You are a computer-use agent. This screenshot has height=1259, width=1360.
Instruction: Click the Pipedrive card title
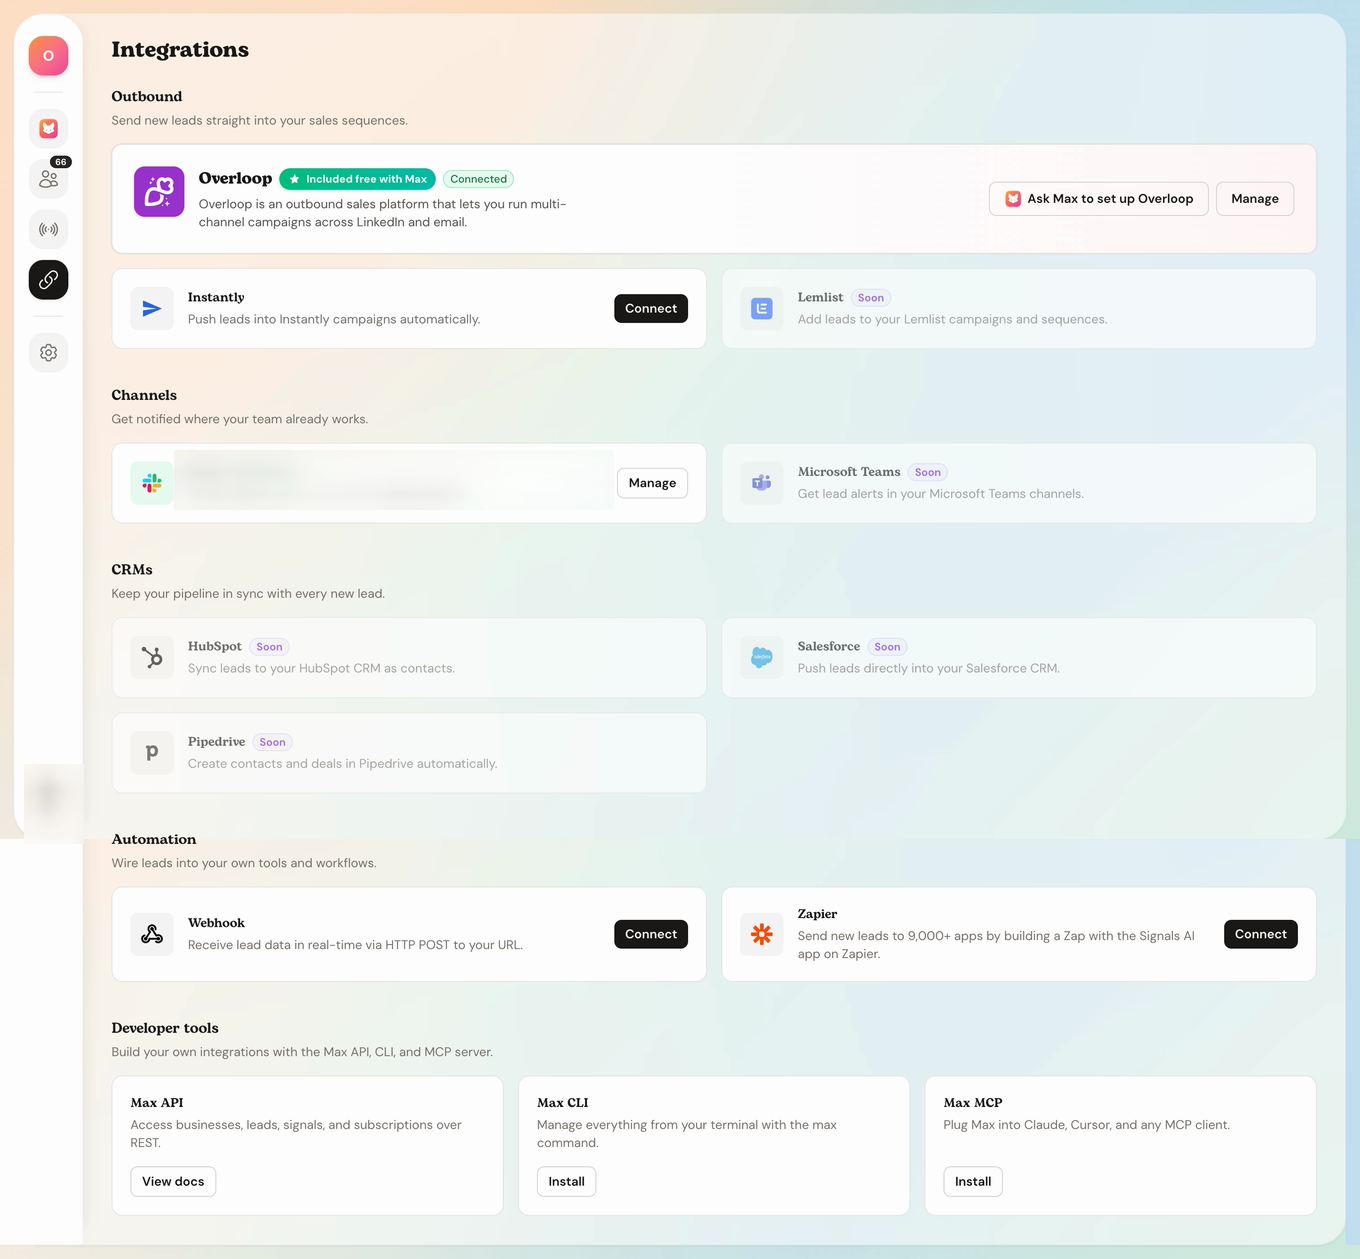coord(216,741)
